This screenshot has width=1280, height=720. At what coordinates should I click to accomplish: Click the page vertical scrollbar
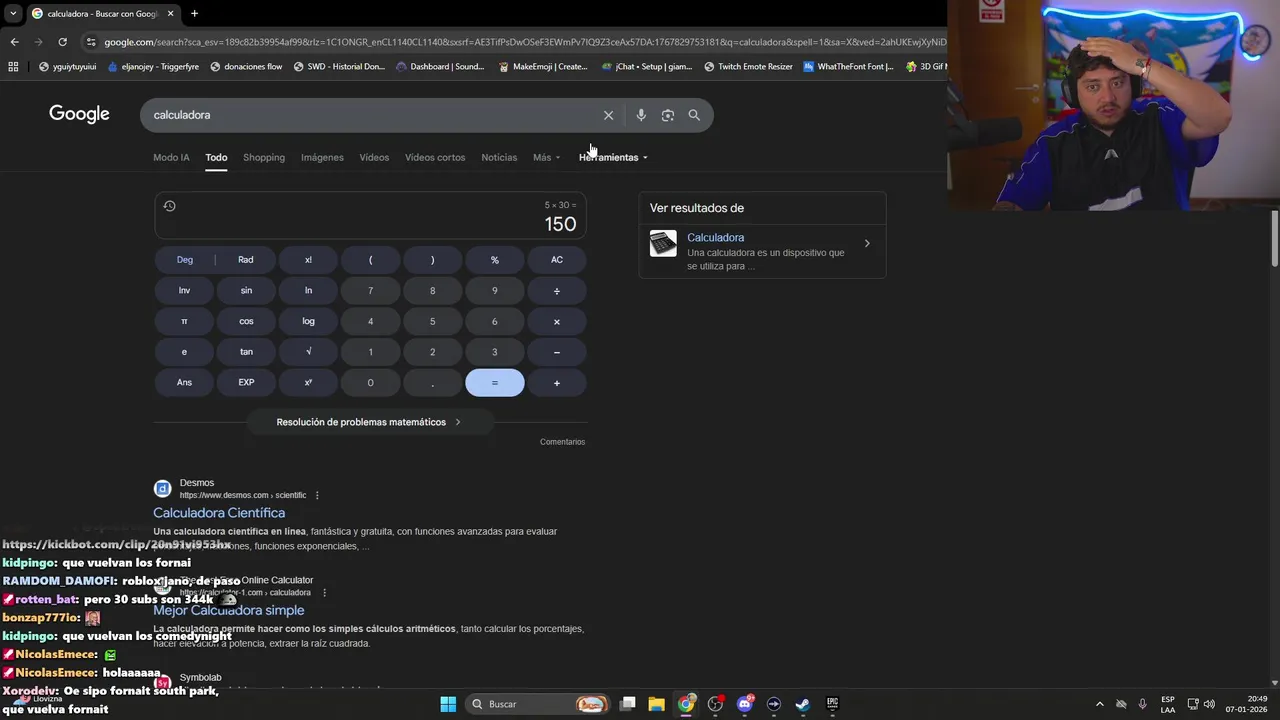click(x=1274, y=238)
